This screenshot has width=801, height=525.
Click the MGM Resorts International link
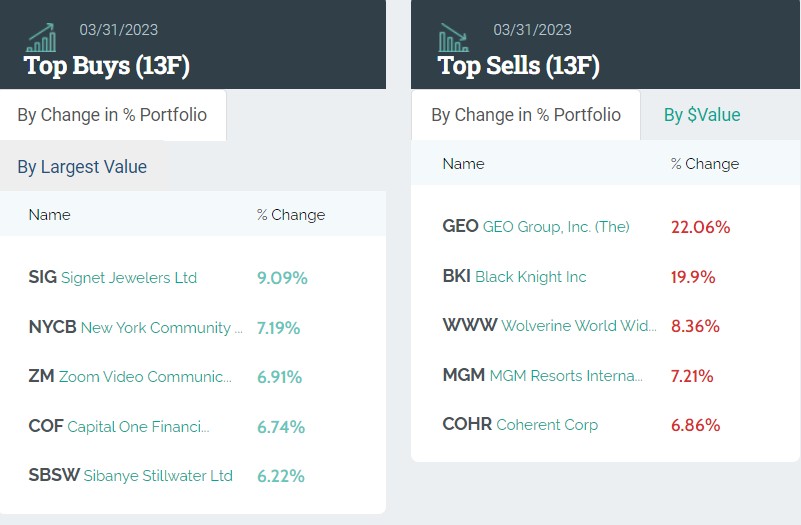click(542, 376)
